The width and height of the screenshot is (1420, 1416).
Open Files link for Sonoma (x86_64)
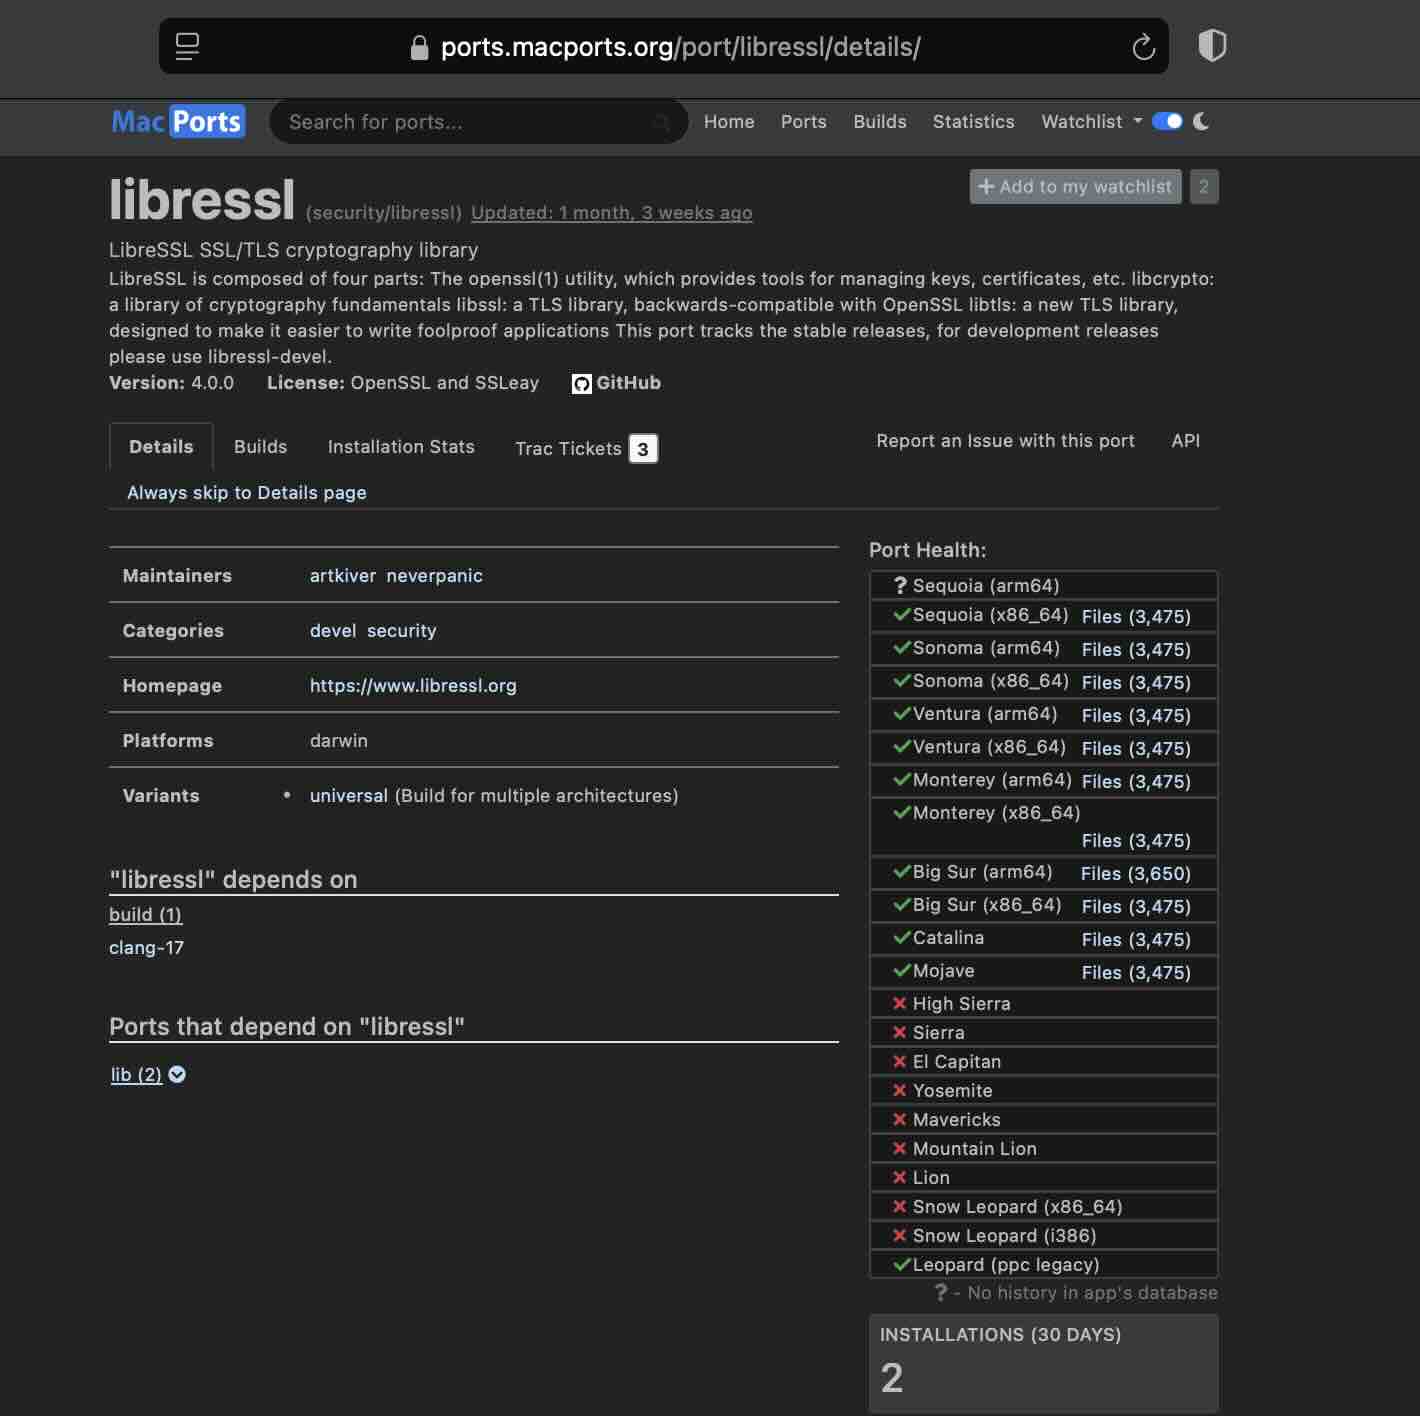click(1136, 683)
